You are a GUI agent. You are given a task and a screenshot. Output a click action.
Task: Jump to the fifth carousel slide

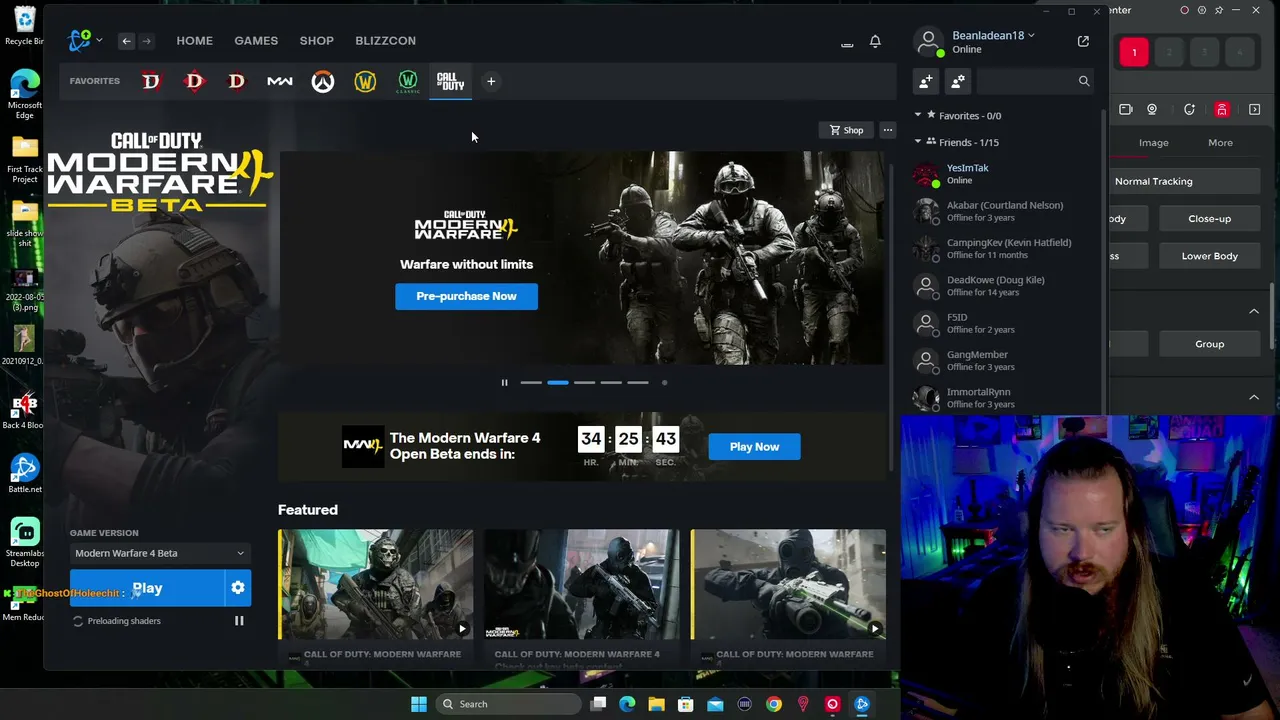[x=637, y=382]
